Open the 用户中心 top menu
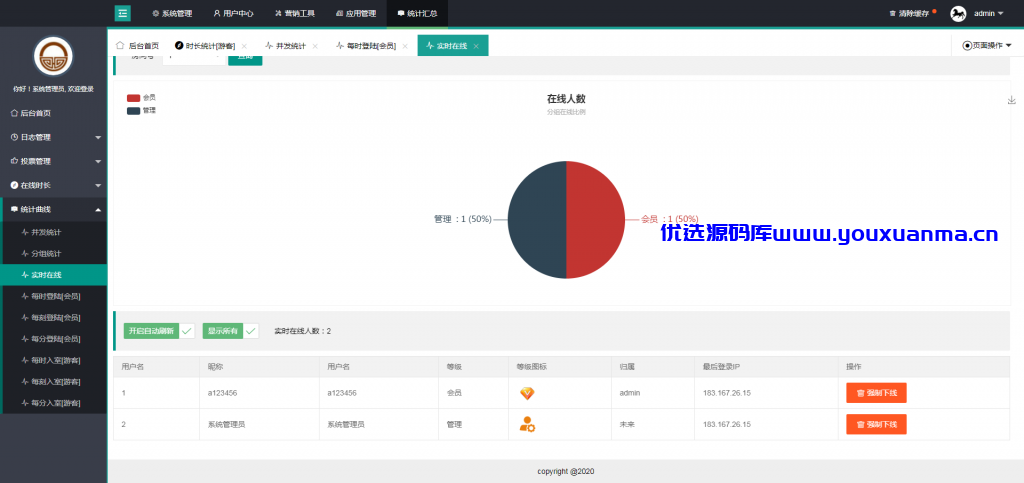 tap(234, 13)
